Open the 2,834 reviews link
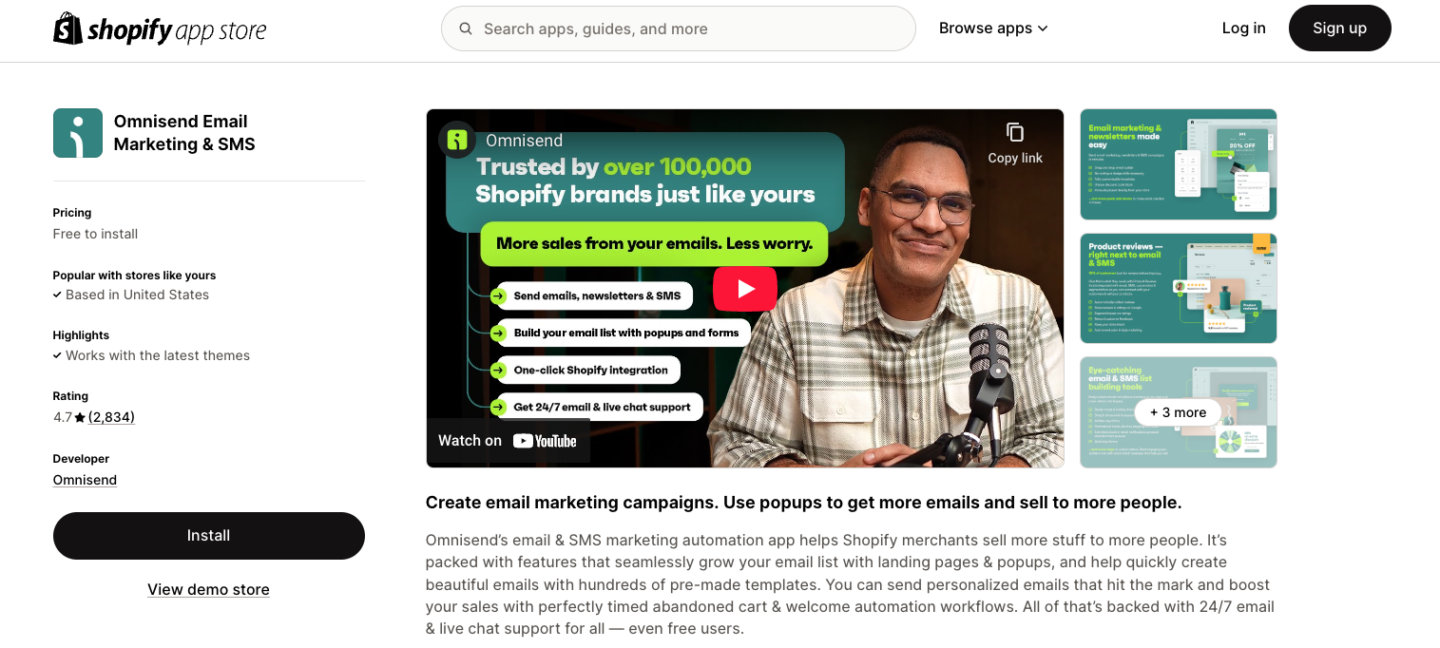Viewport: 1440px width, 648px height. (111, 417)
